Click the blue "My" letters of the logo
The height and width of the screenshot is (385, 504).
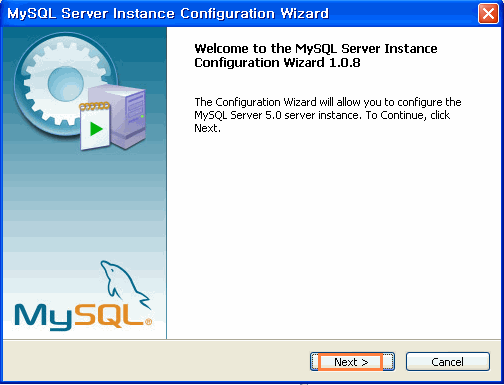pyautogui.click(x=43, y=317)
